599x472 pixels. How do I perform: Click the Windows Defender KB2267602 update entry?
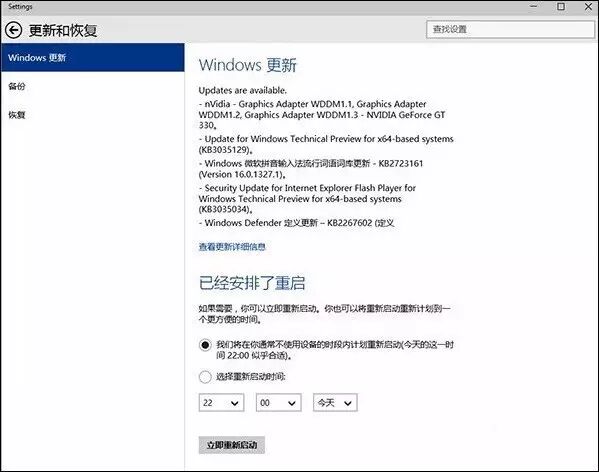296,223
